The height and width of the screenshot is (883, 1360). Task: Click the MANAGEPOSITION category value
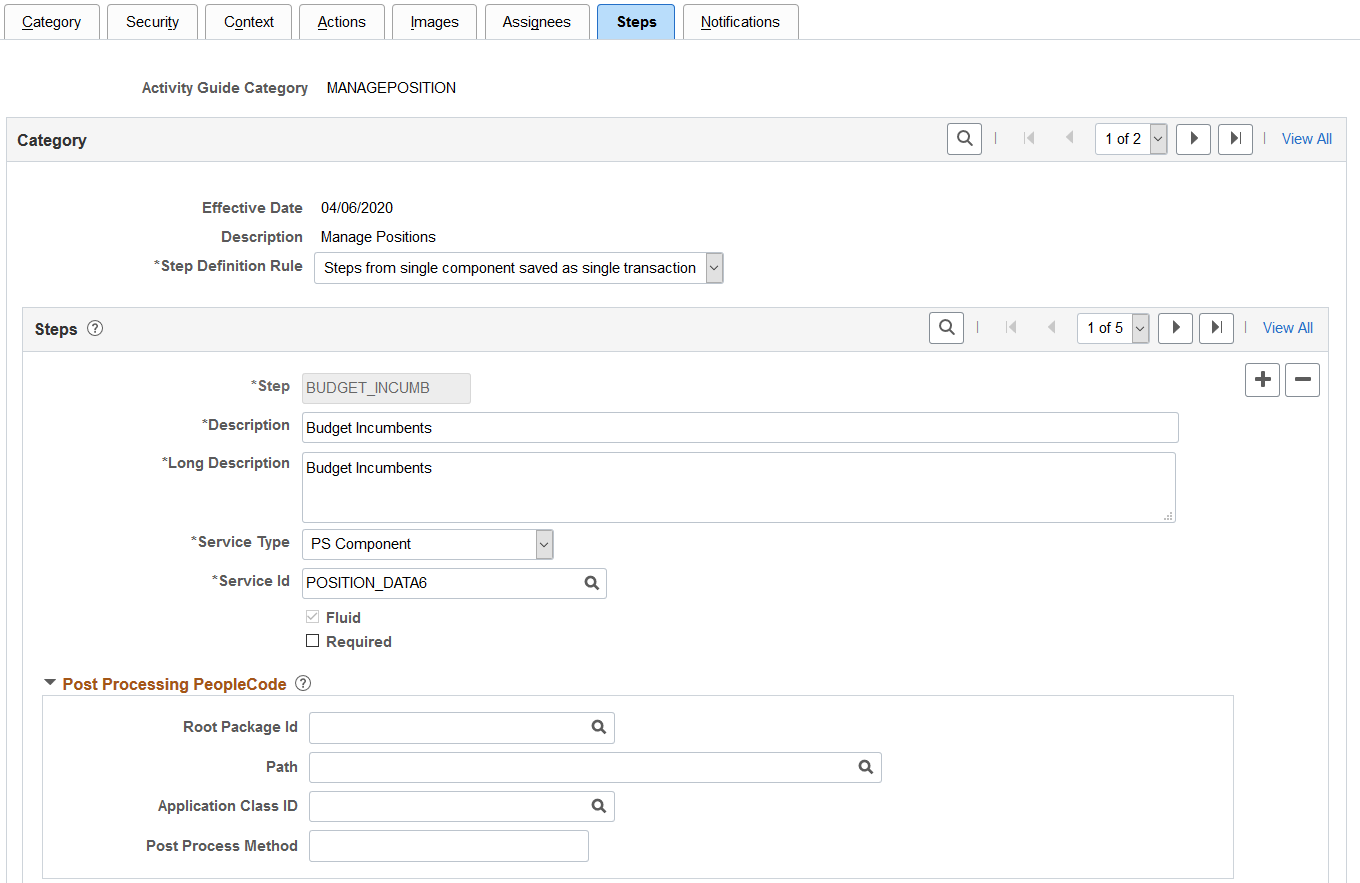(391, 88)
